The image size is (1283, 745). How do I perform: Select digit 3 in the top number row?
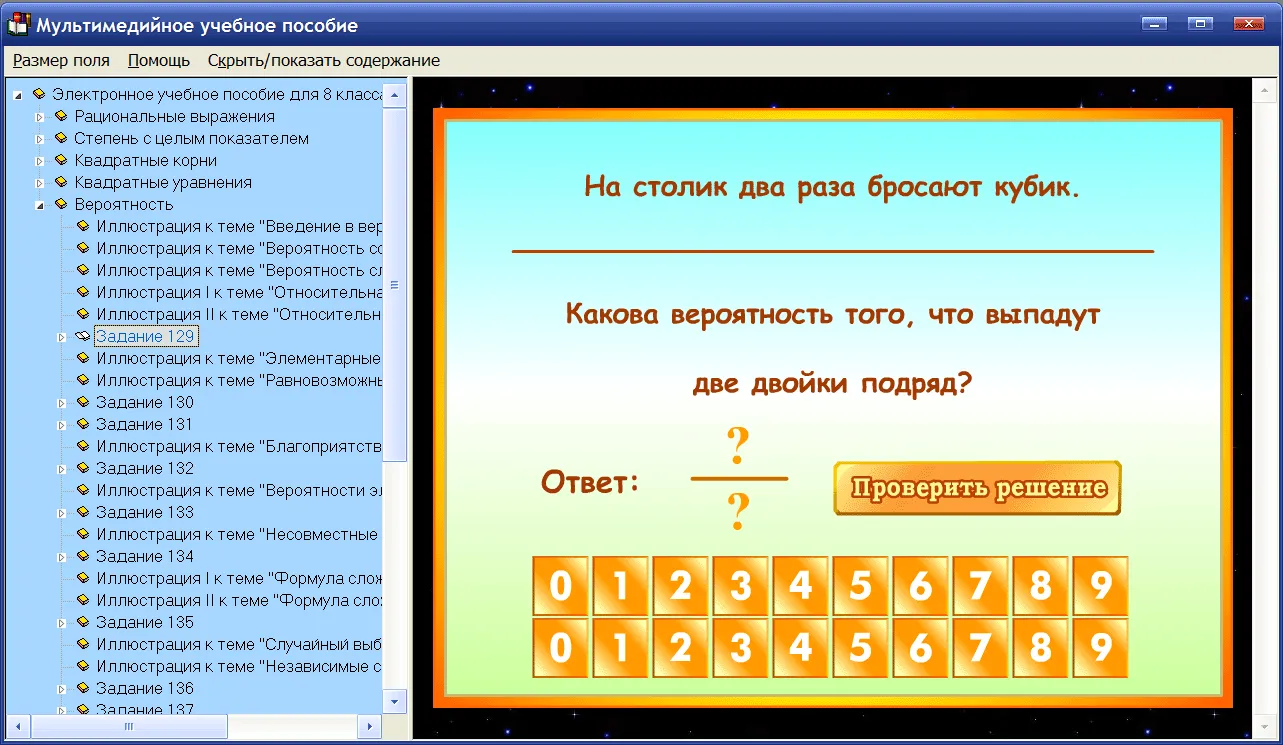click(x=740, y=586)
